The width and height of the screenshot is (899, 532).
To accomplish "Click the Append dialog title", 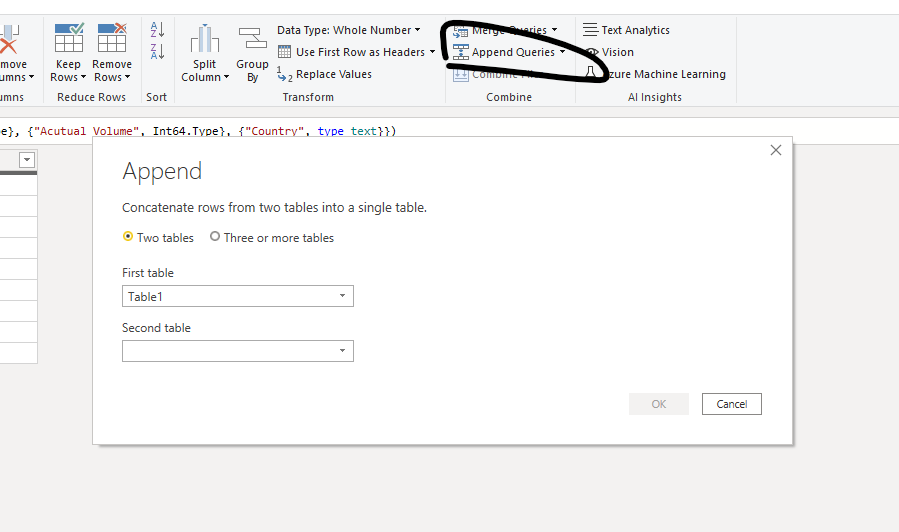I will point(162,171).
